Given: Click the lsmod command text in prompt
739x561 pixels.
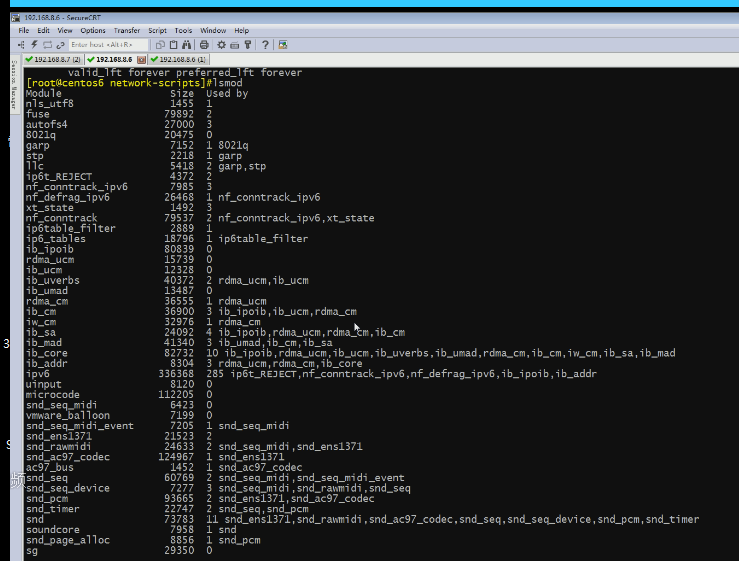Looking at the screenshot, I should point(227,83).
